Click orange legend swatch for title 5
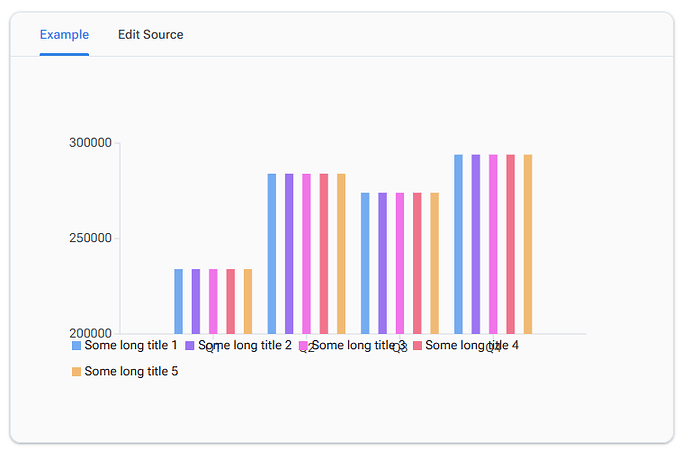This screenshot has height=459, width=690. (77, 372)
